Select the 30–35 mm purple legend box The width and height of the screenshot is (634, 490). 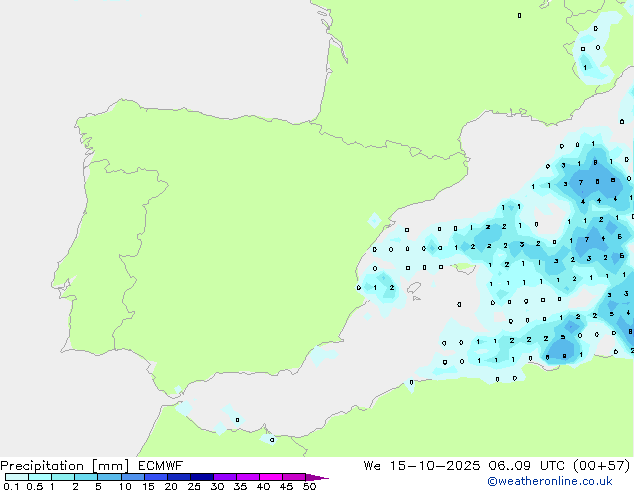tap(224, 477)
